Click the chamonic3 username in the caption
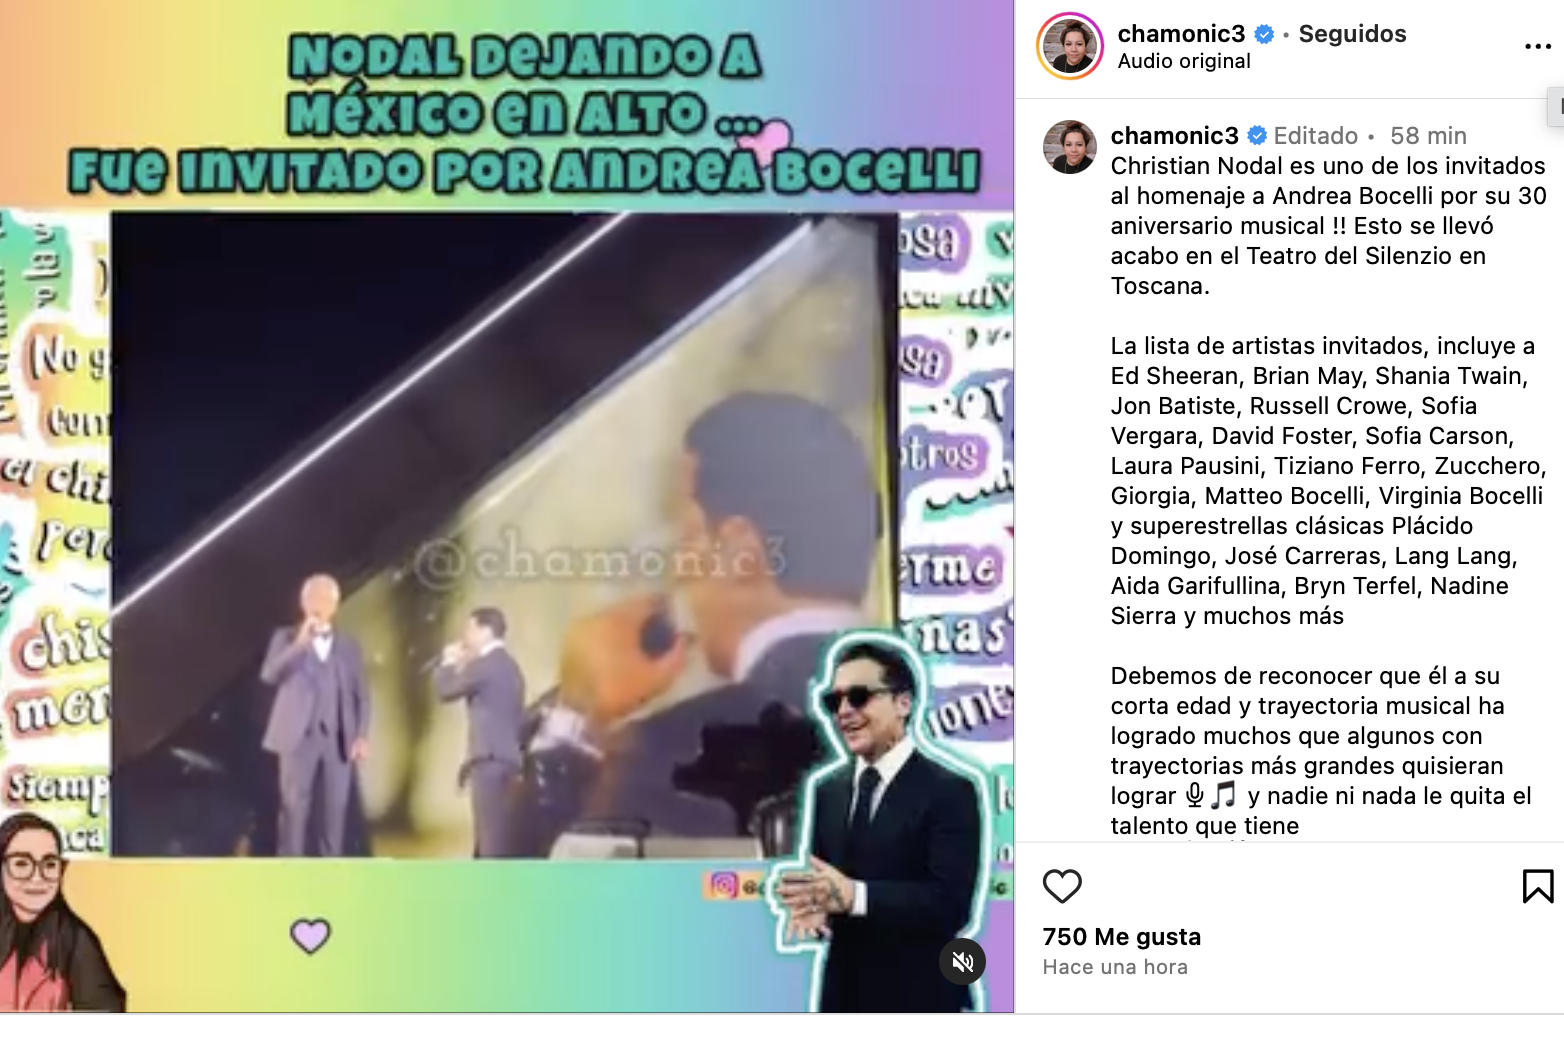 (1174, 135)
